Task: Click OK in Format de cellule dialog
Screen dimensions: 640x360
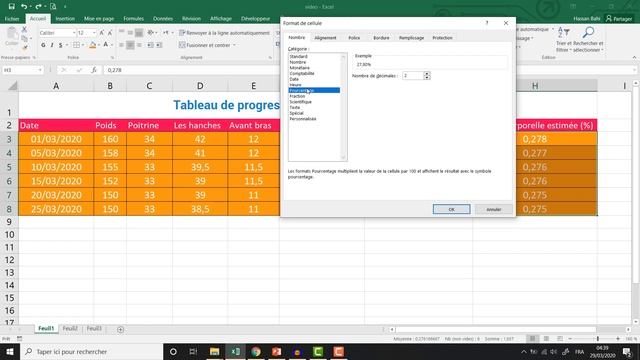Action: [451, 209]
